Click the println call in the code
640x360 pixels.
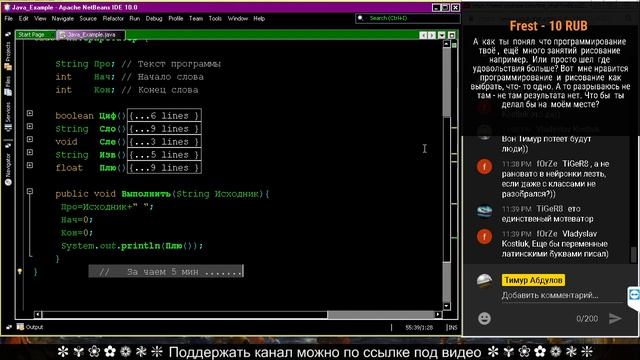141,246
